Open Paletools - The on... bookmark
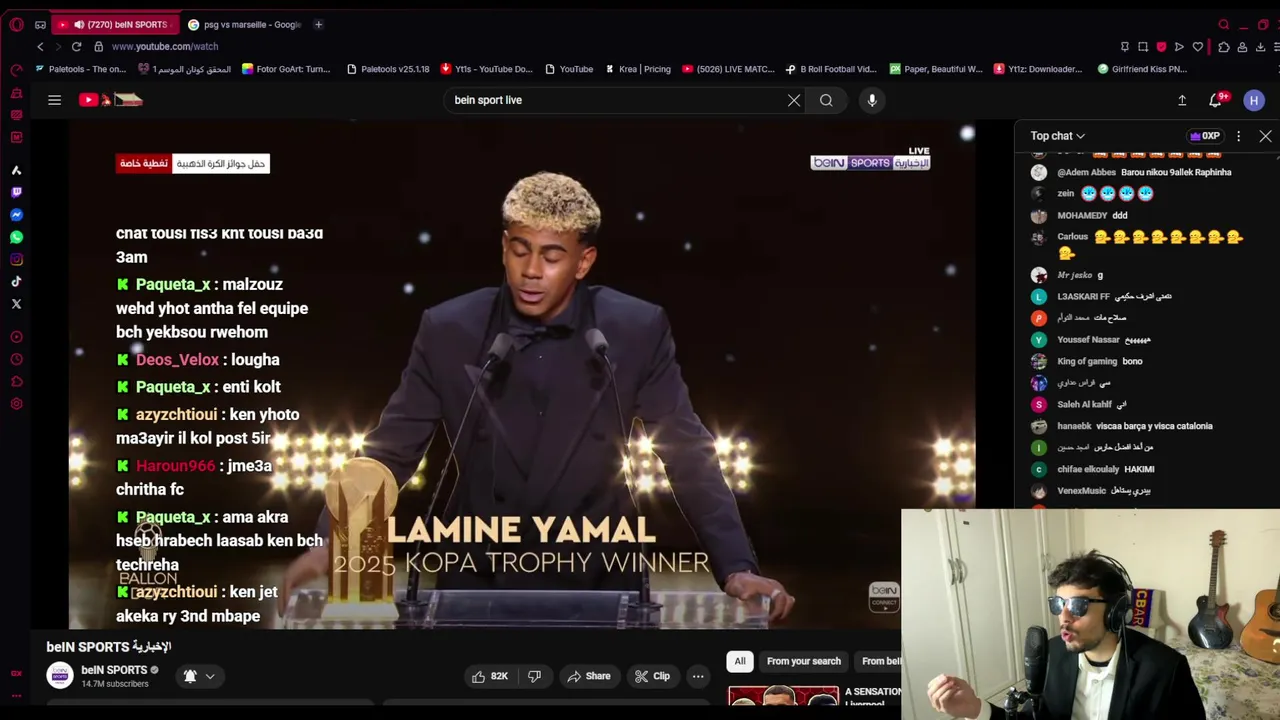 (80, 69)
